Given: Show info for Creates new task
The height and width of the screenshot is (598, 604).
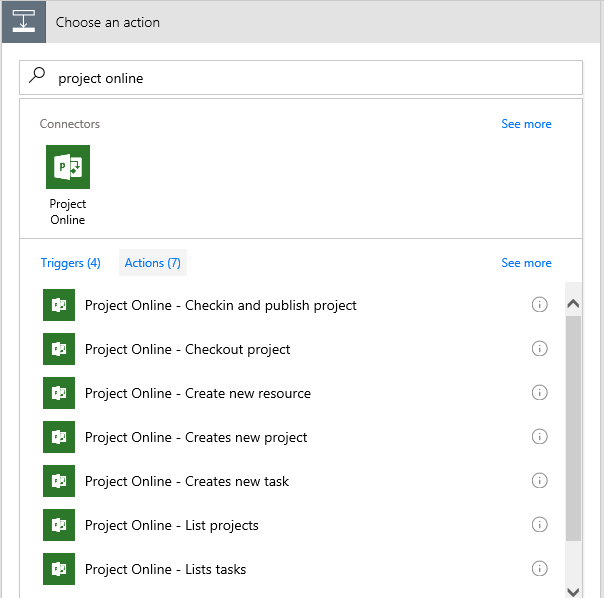Looking at the screenshot, I should (539, 480).
